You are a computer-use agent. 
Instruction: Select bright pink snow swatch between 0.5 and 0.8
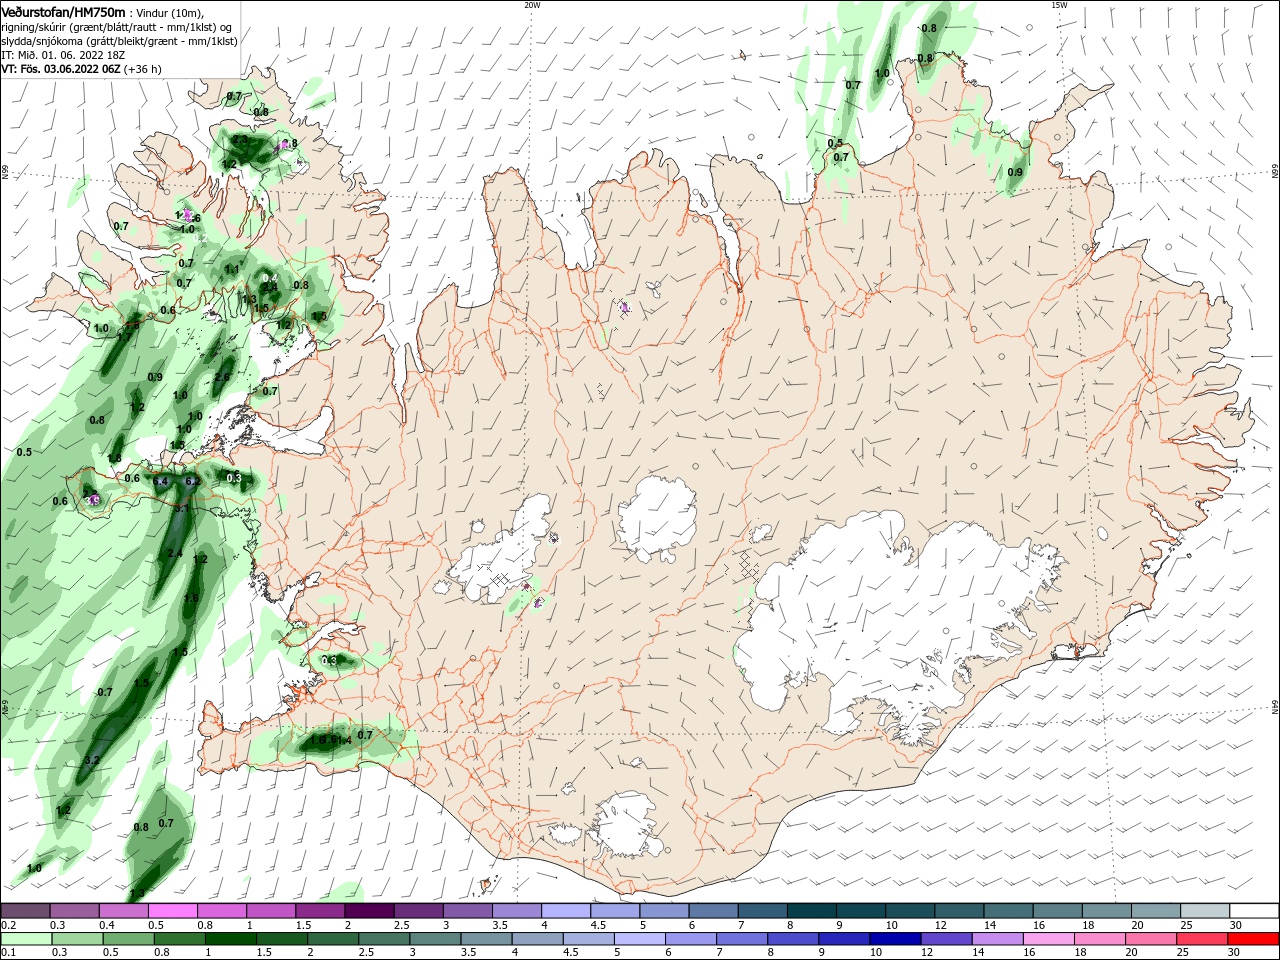[x=172, y=911]
